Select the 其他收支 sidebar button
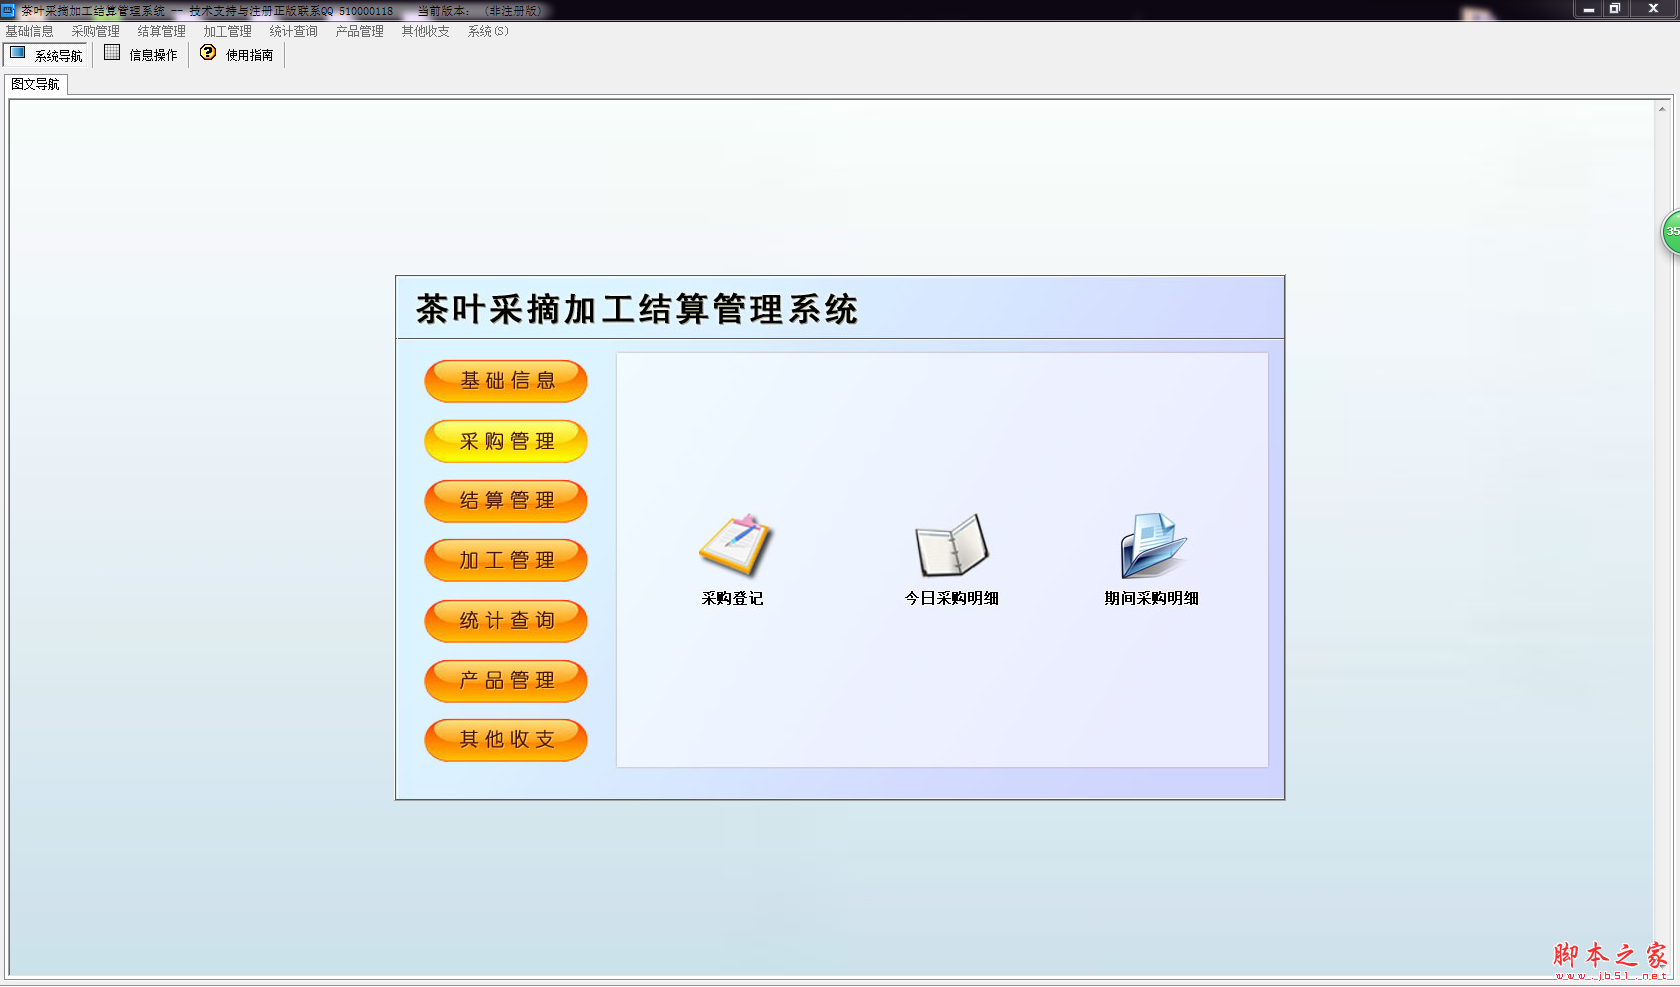 pyautogui.click(x=505, y=740)
